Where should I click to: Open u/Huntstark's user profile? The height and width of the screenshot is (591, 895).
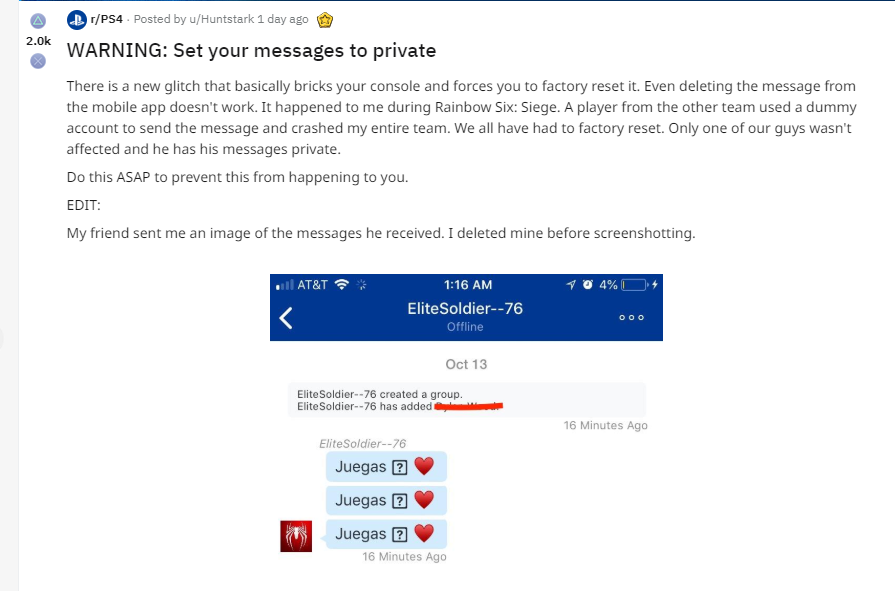220,20
